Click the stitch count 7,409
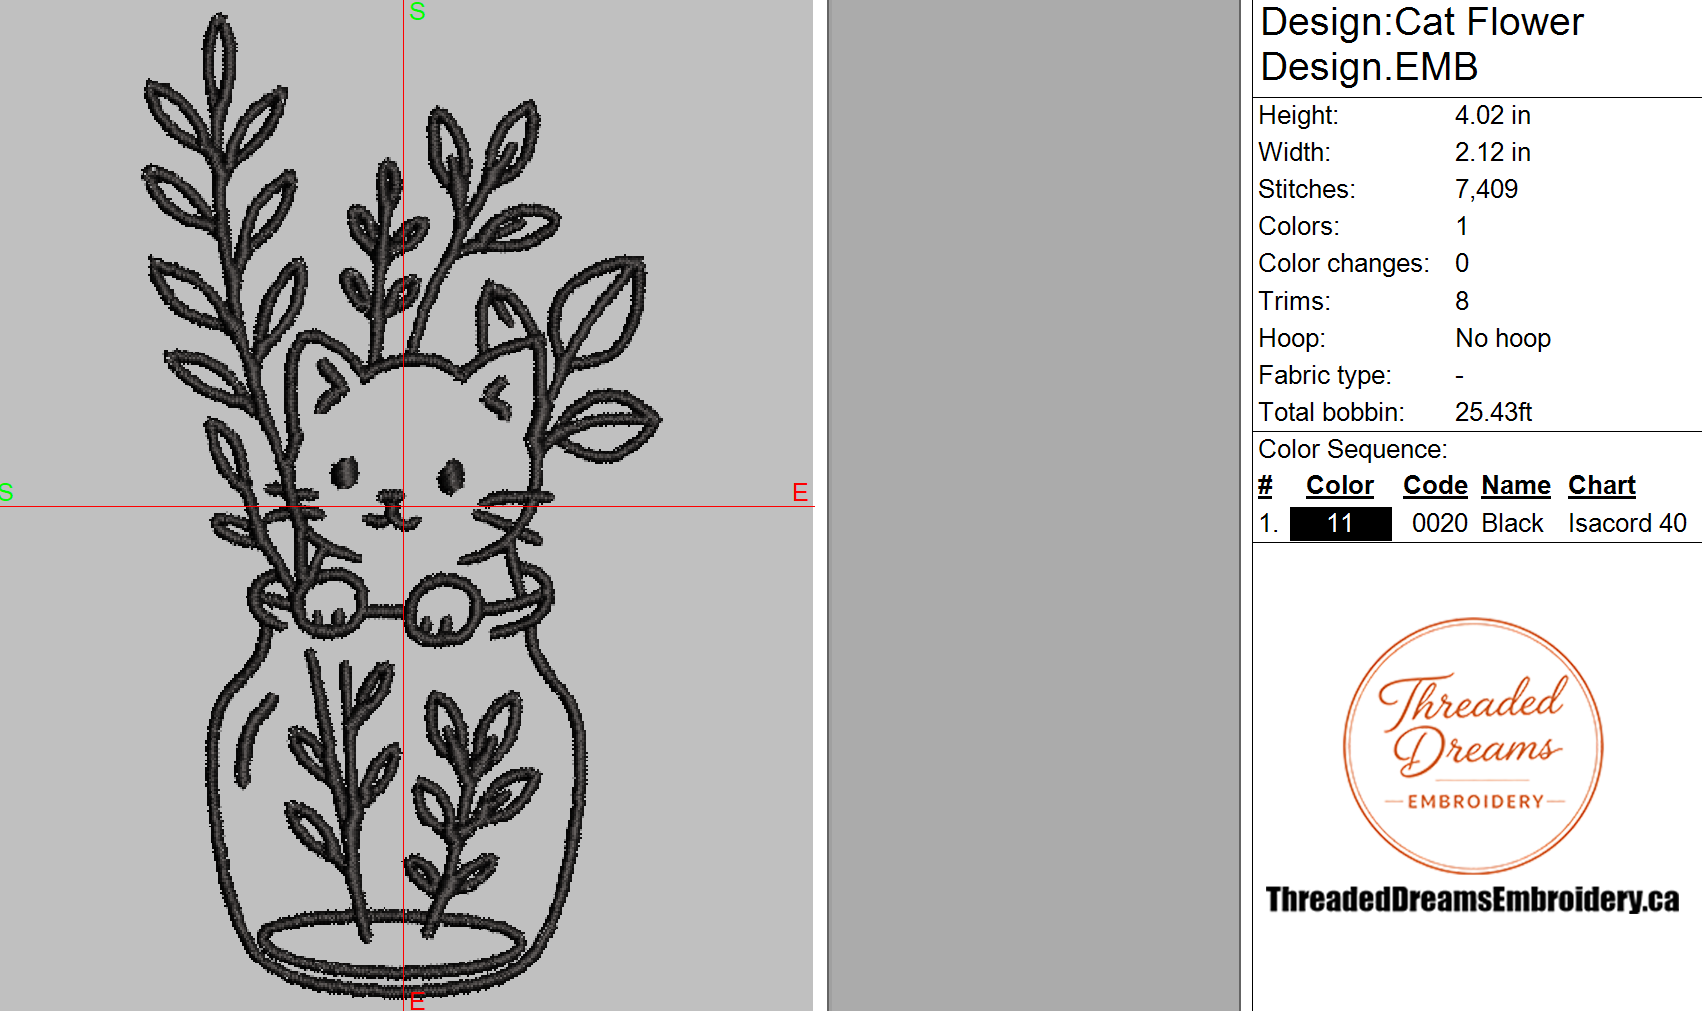 click(x=1486, y=189)
